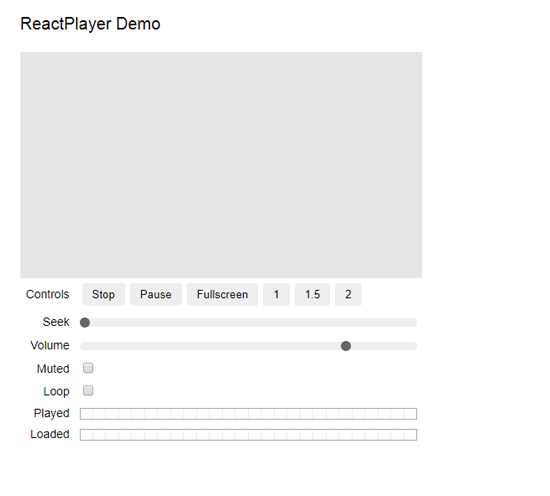
Task: Set playback speed to 1.5
Action: click(x=312, y=294)
